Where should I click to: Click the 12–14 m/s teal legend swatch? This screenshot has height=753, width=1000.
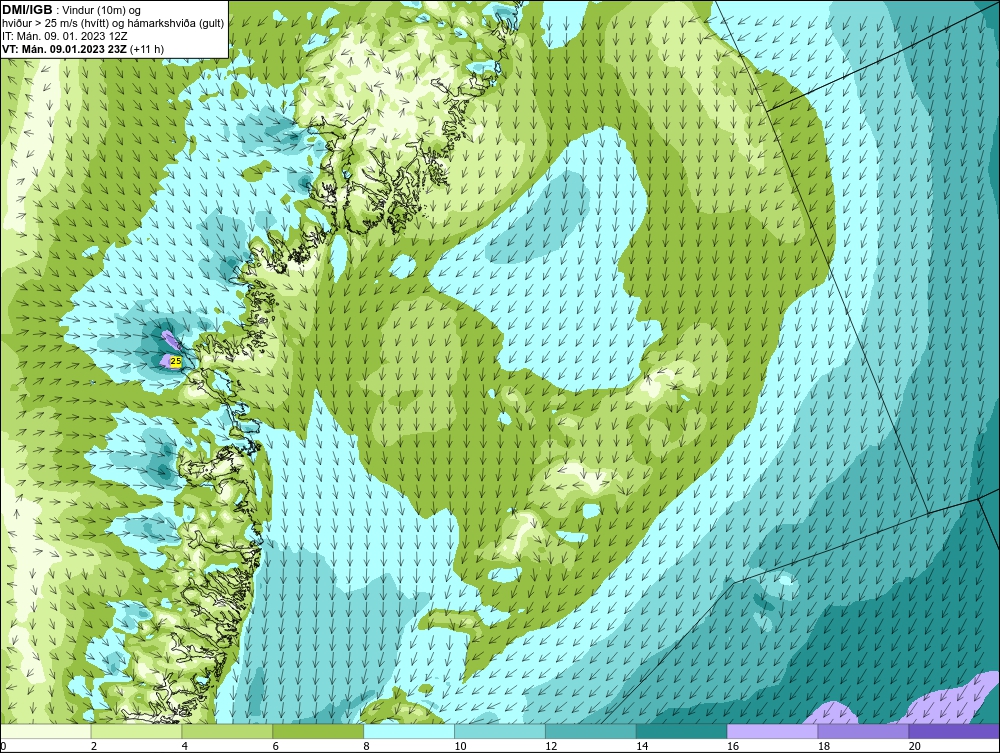pyautogui.click(x=591, y=731)
